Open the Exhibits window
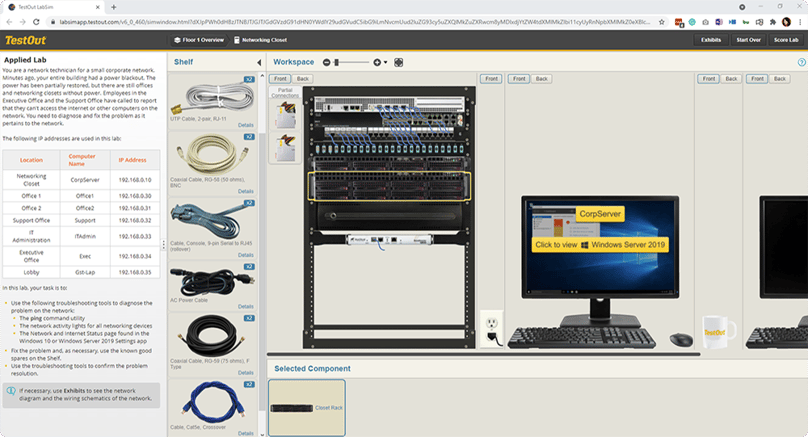Screen dimensions: 808x437 point(711,40)
